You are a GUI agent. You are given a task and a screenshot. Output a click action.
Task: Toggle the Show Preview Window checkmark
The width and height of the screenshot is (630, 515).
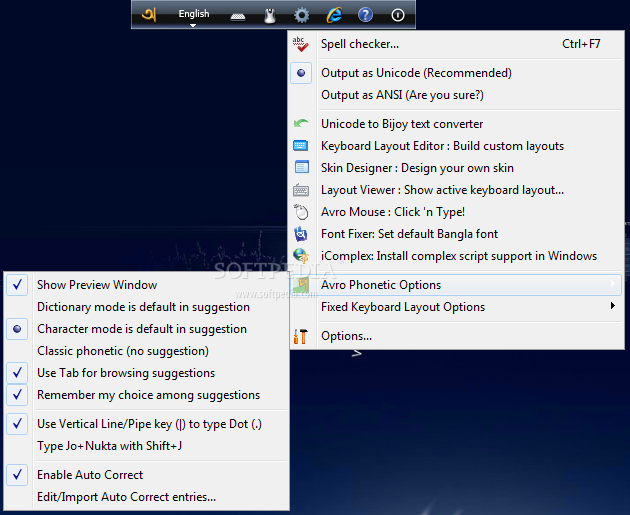tap(17, 285)
